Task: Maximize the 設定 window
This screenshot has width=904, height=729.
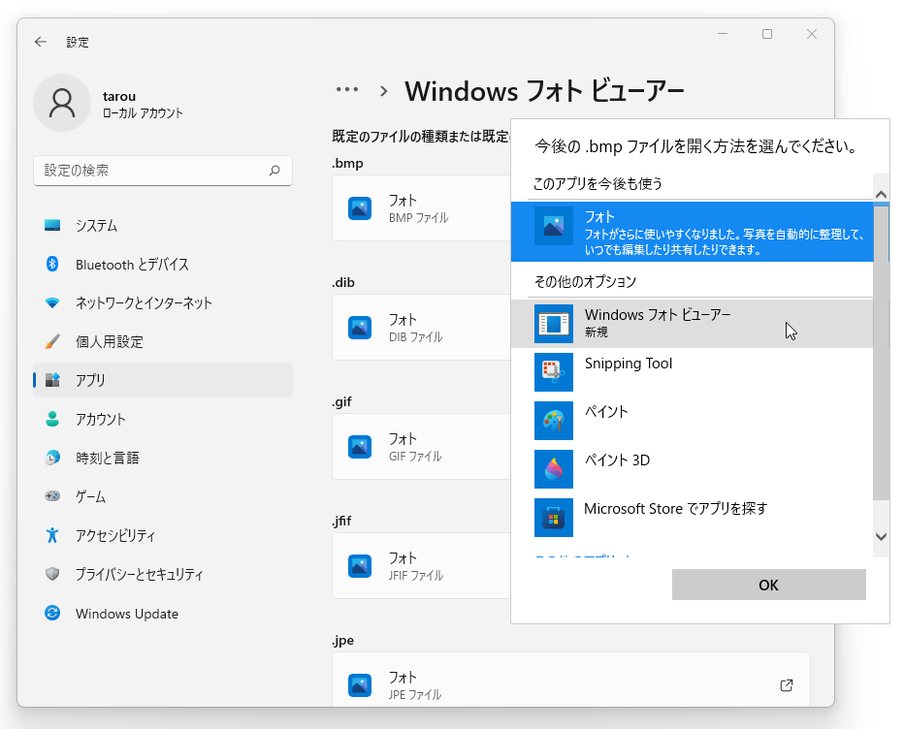Action: click(767, 34)
